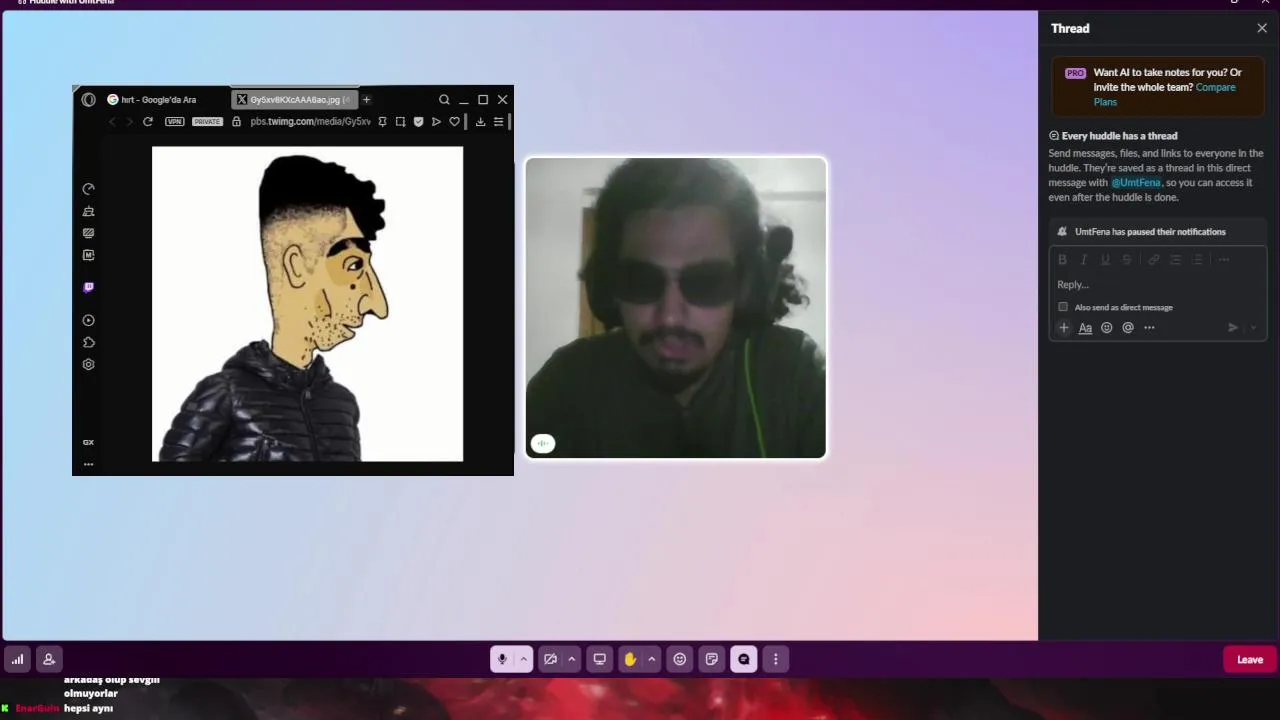
Task: Open emoji reactions in huddle bar
Action: click(680, 659)
